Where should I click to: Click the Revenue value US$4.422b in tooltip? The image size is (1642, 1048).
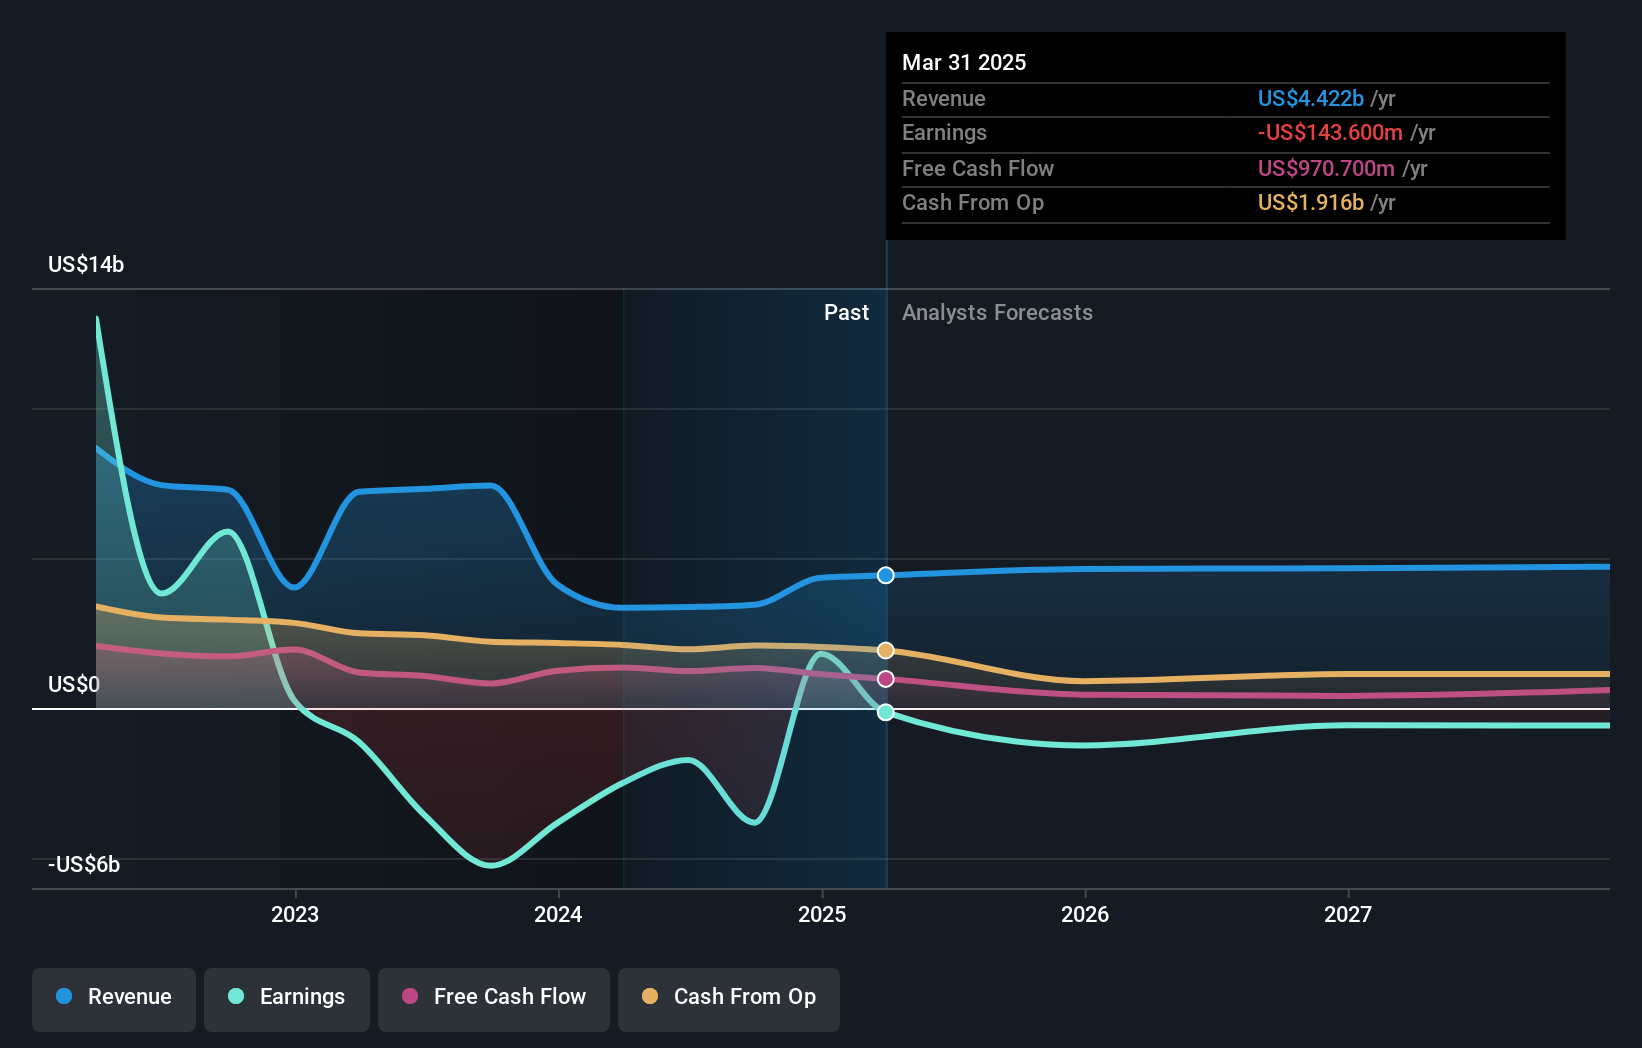pyautogui.click(x=1310, y=99)
